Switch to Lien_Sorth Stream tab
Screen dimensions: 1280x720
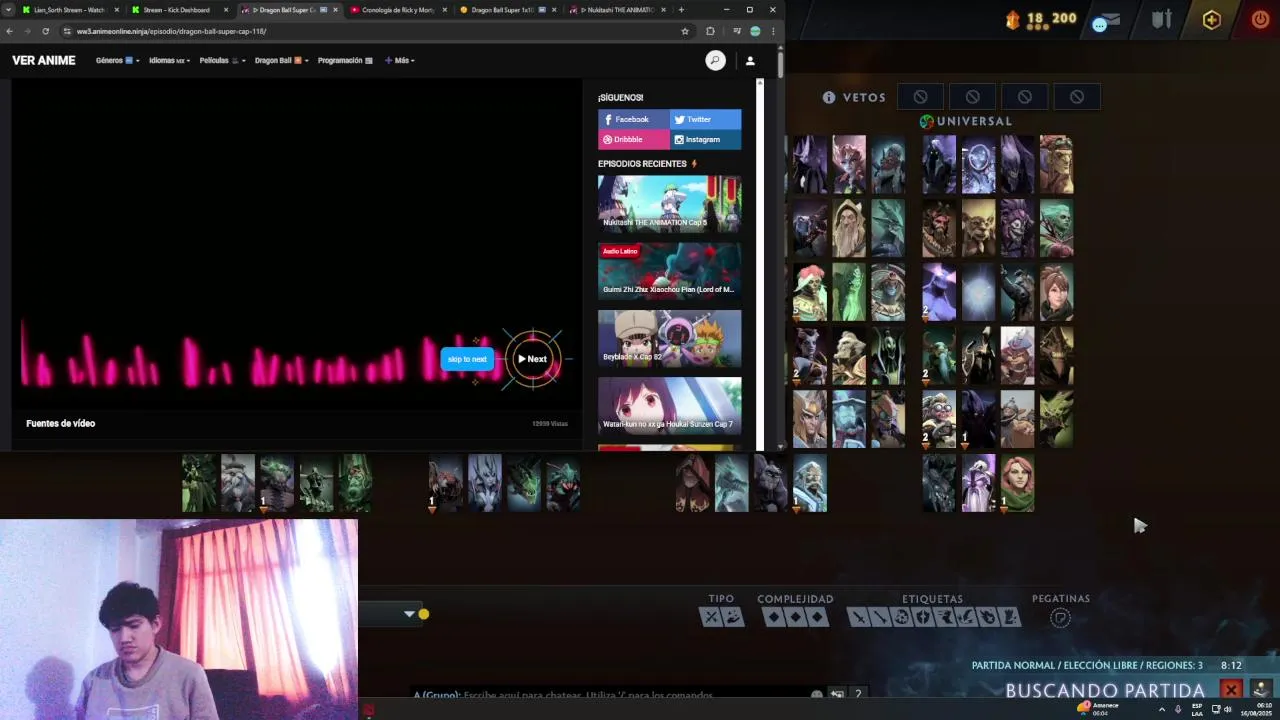coord(70,10)
